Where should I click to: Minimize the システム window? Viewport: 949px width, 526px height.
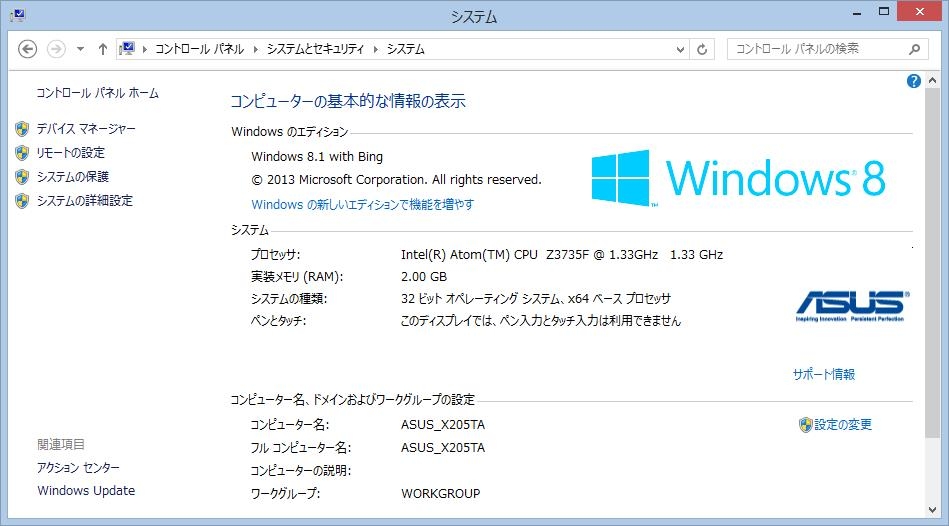[x=857, y=12]
